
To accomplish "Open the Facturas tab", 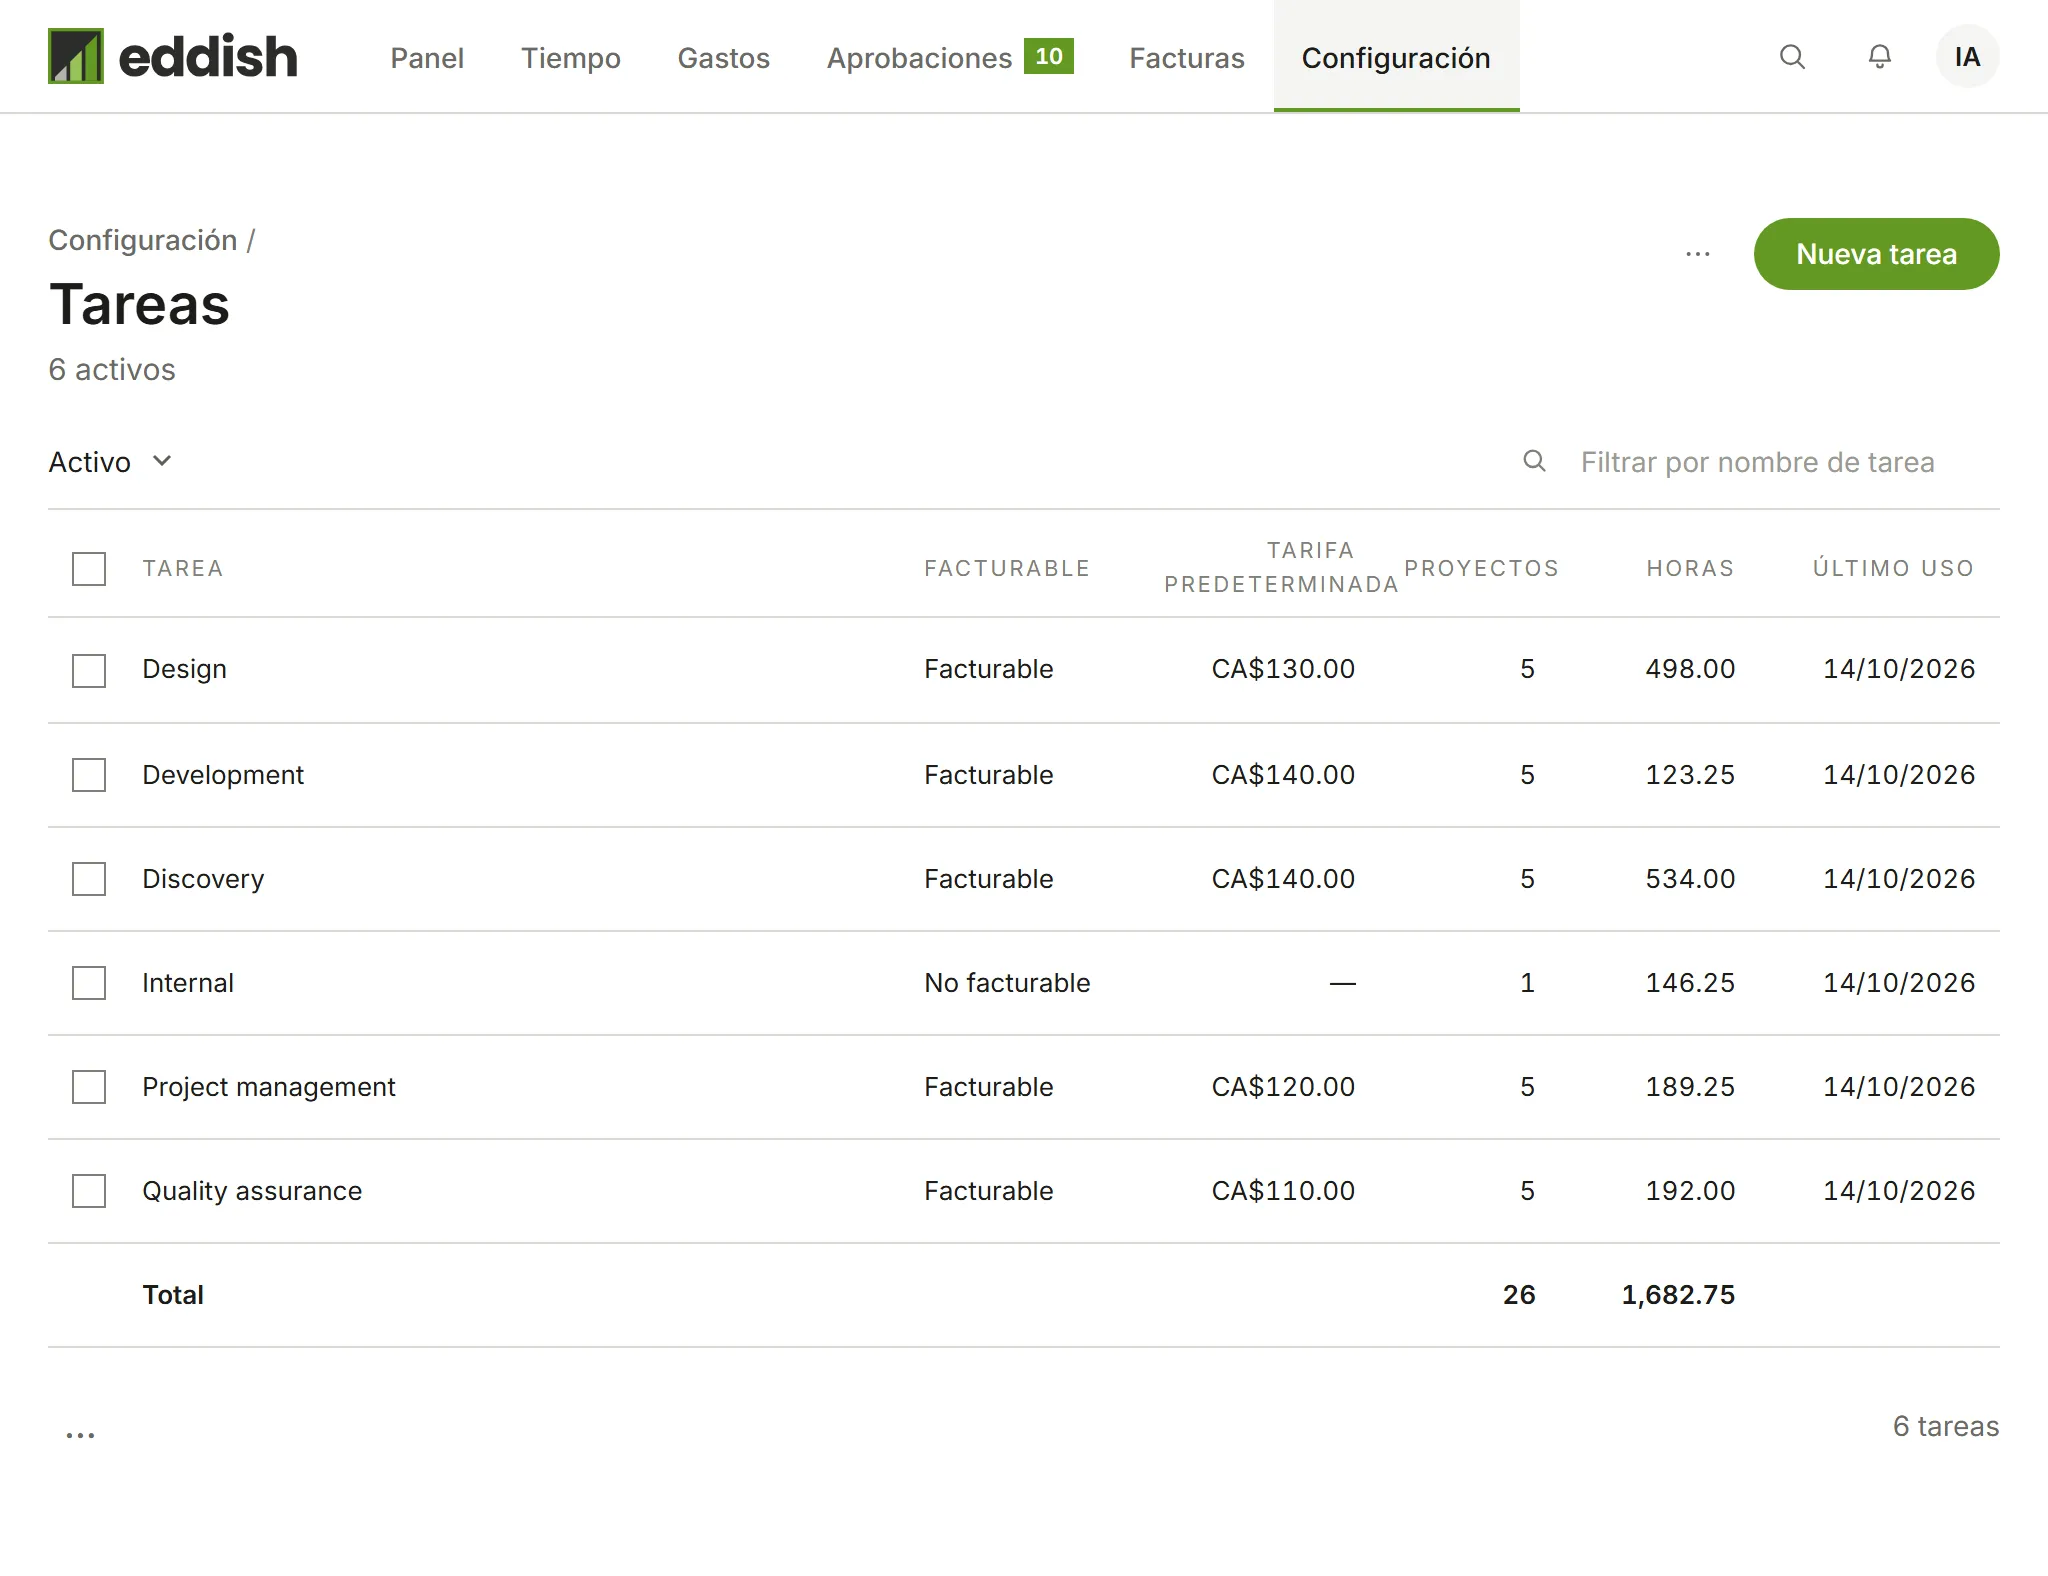I will coord(1187,58).
